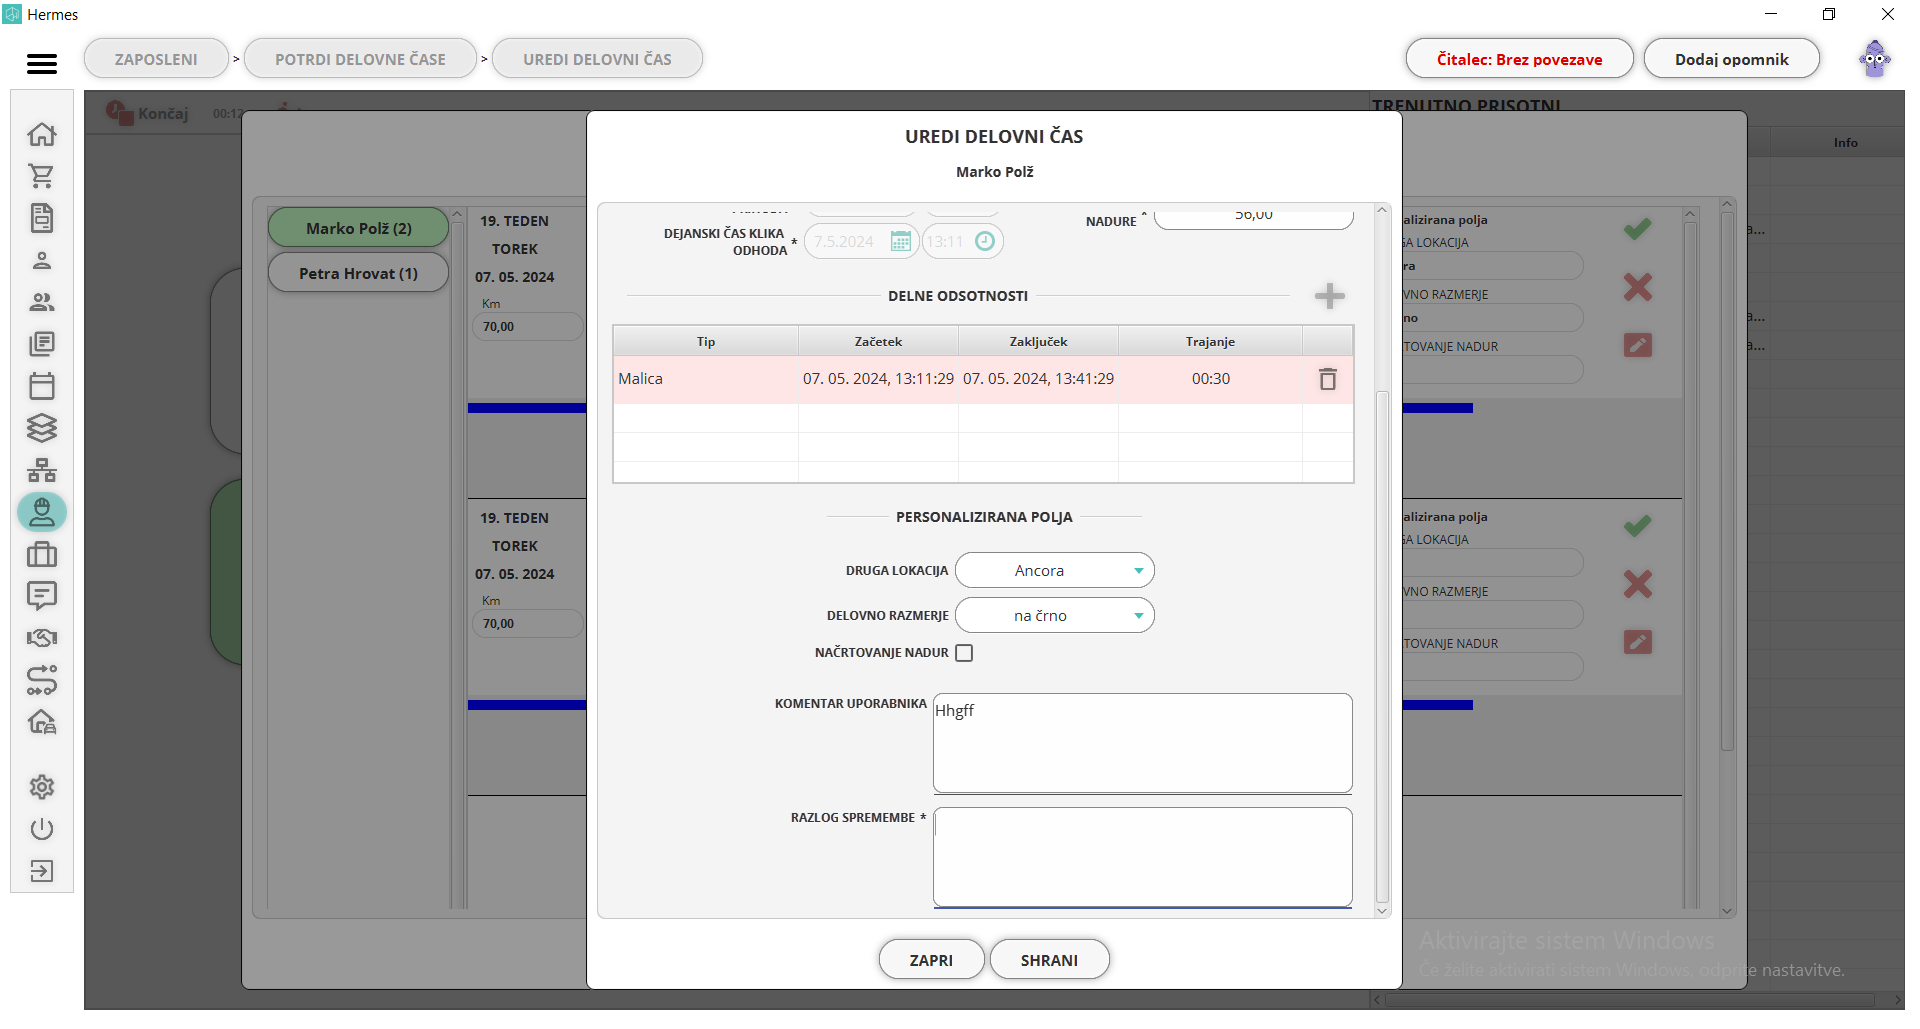Click the Trajanje column header

(x=1210, y=342)
